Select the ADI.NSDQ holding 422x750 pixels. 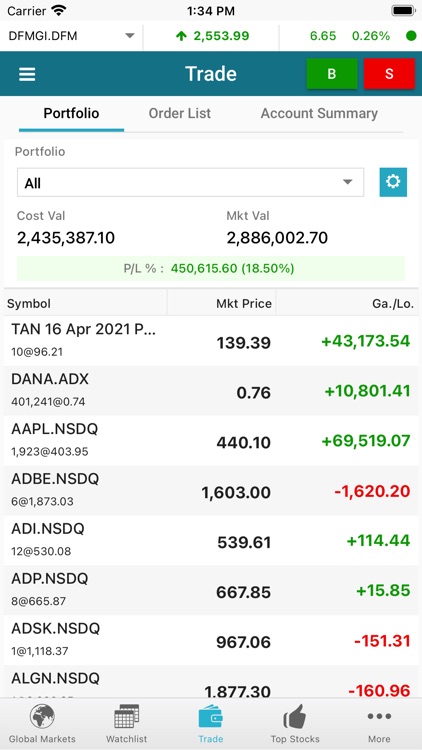click(x=211, y=540)
